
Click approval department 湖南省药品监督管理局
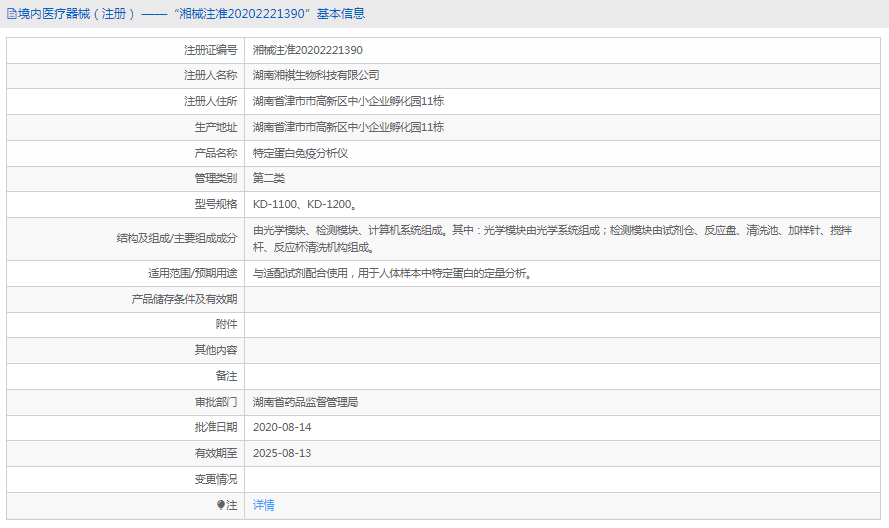[x=305, y=402]
